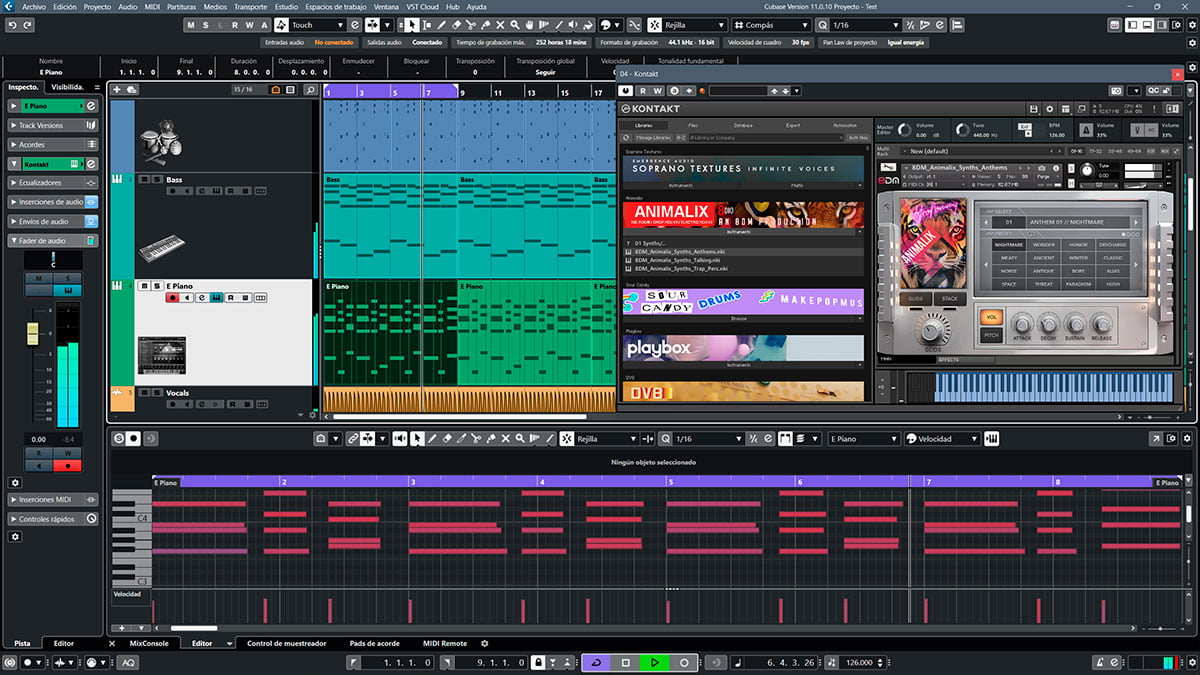Click the AQ button in transport bar
Screen dimensions: 1200x675
[129, 662]
